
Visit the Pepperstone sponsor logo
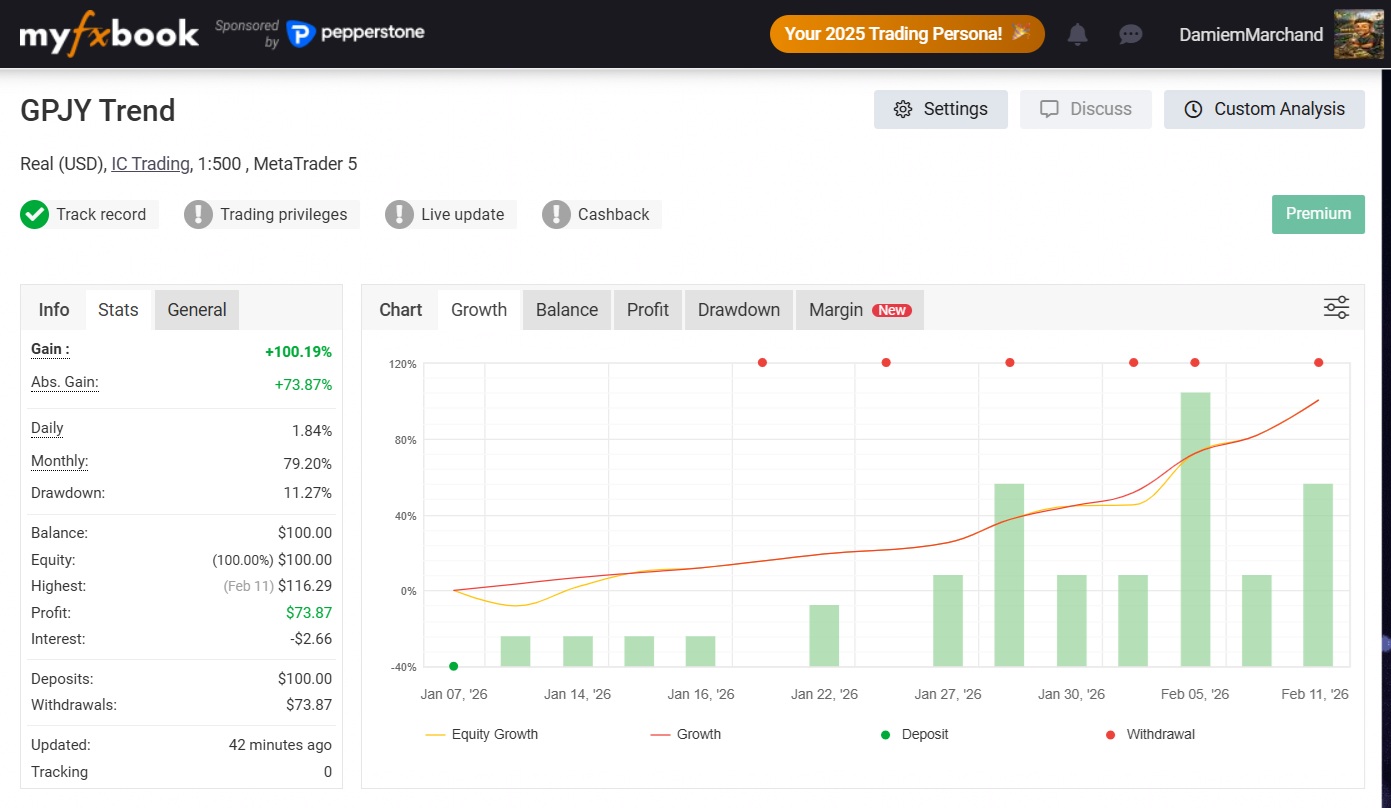tap(355, 33)
